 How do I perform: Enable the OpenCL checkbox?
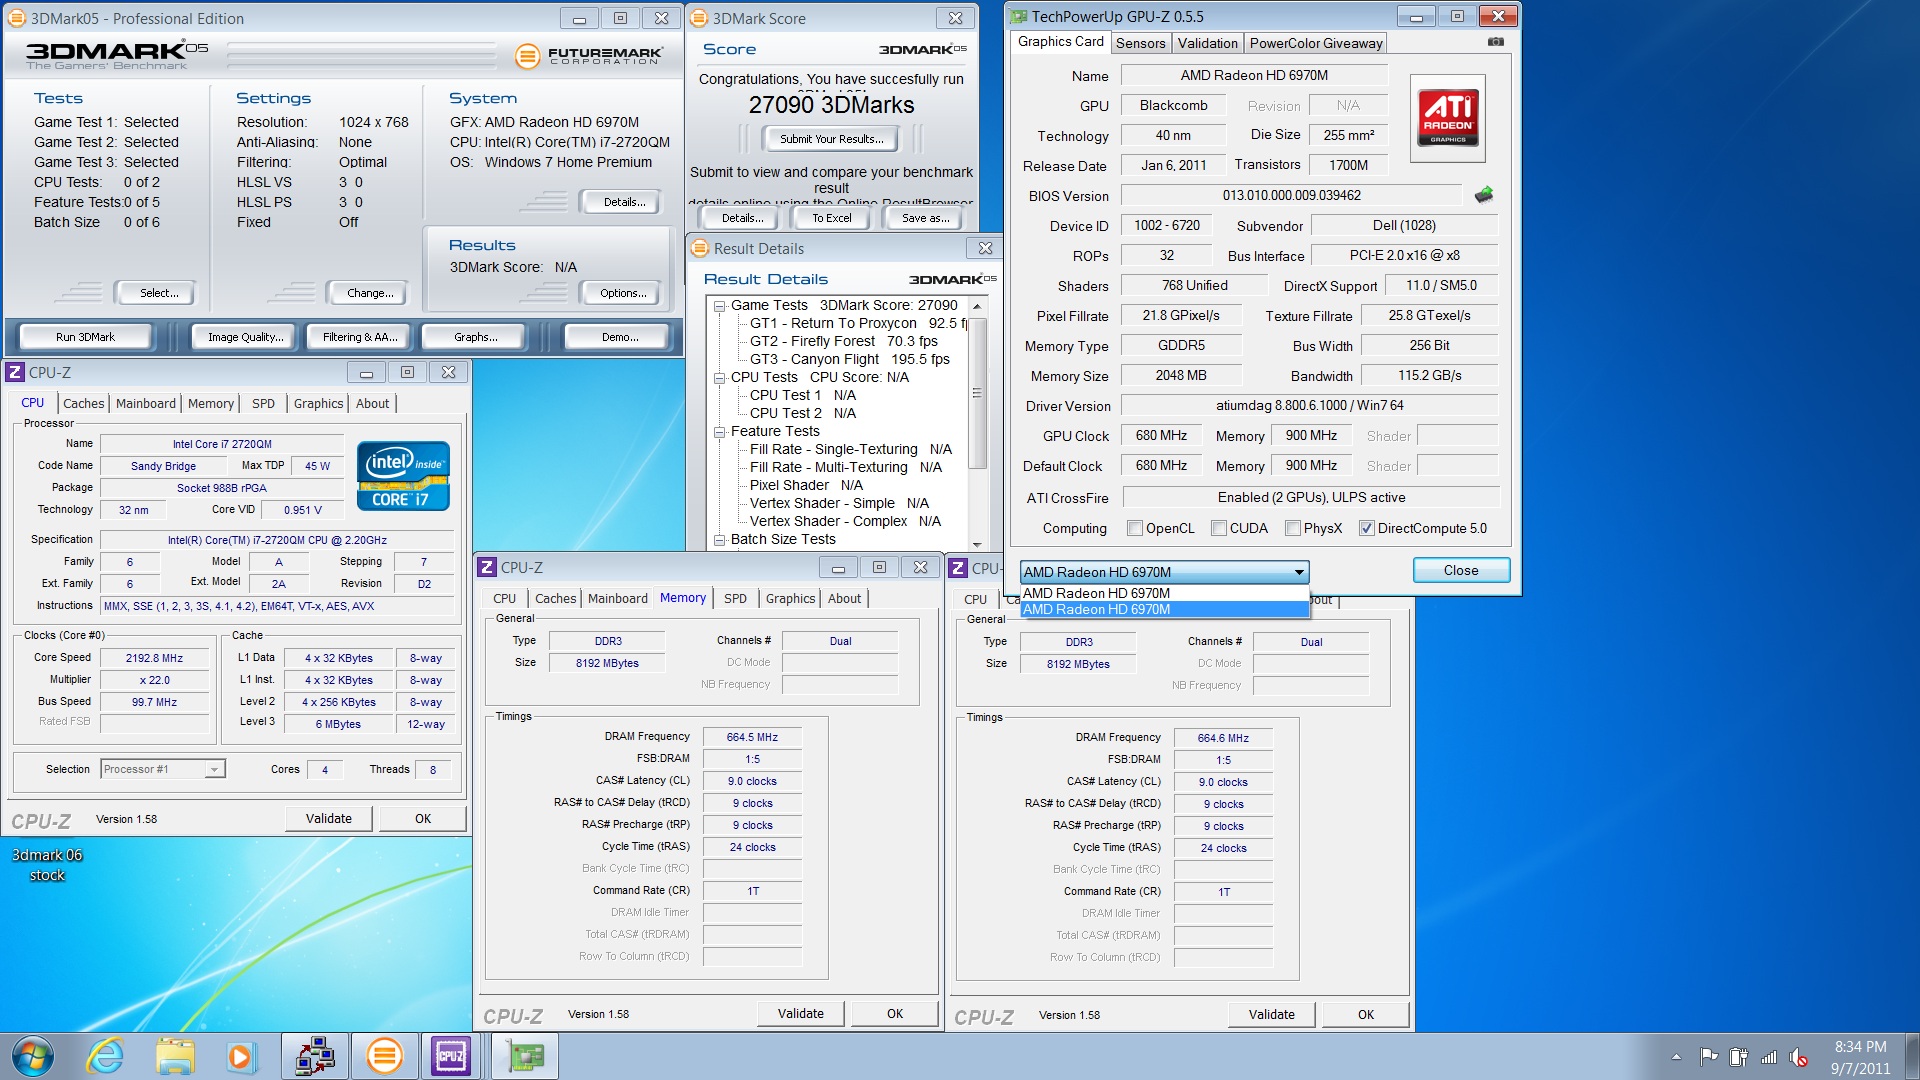coord(1135,528)
